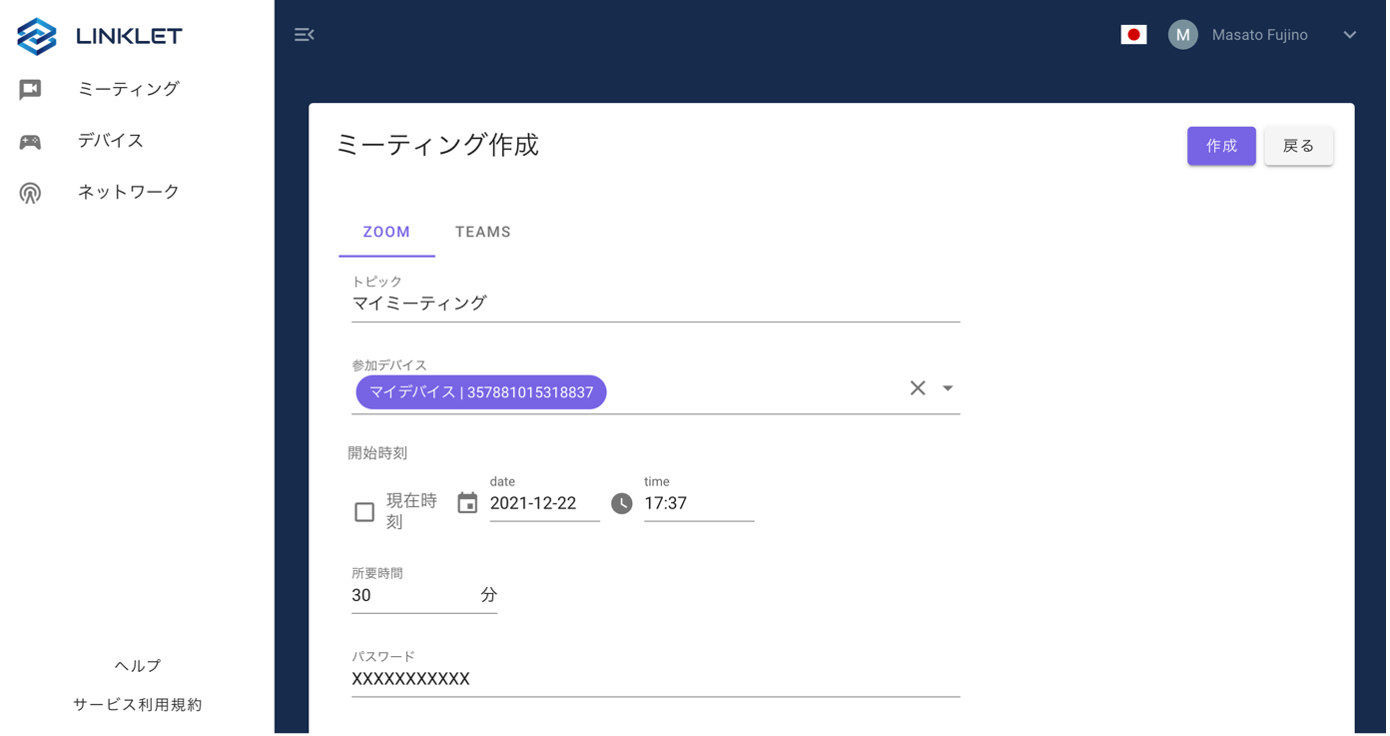The width and height of the screenshot is (1390, 736).
Task: Clear the selected devices with X icon
Action: pos(917,388)
